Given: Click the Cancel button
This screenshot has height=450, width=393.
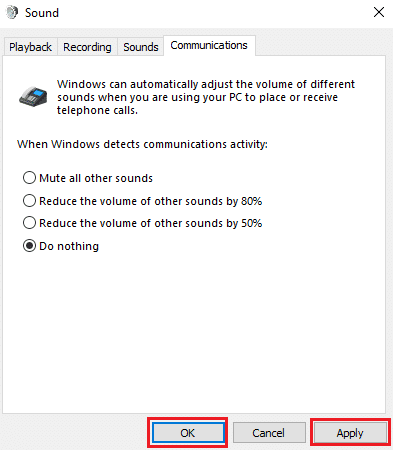Looking at the screenshot, I should click(269, 433).
